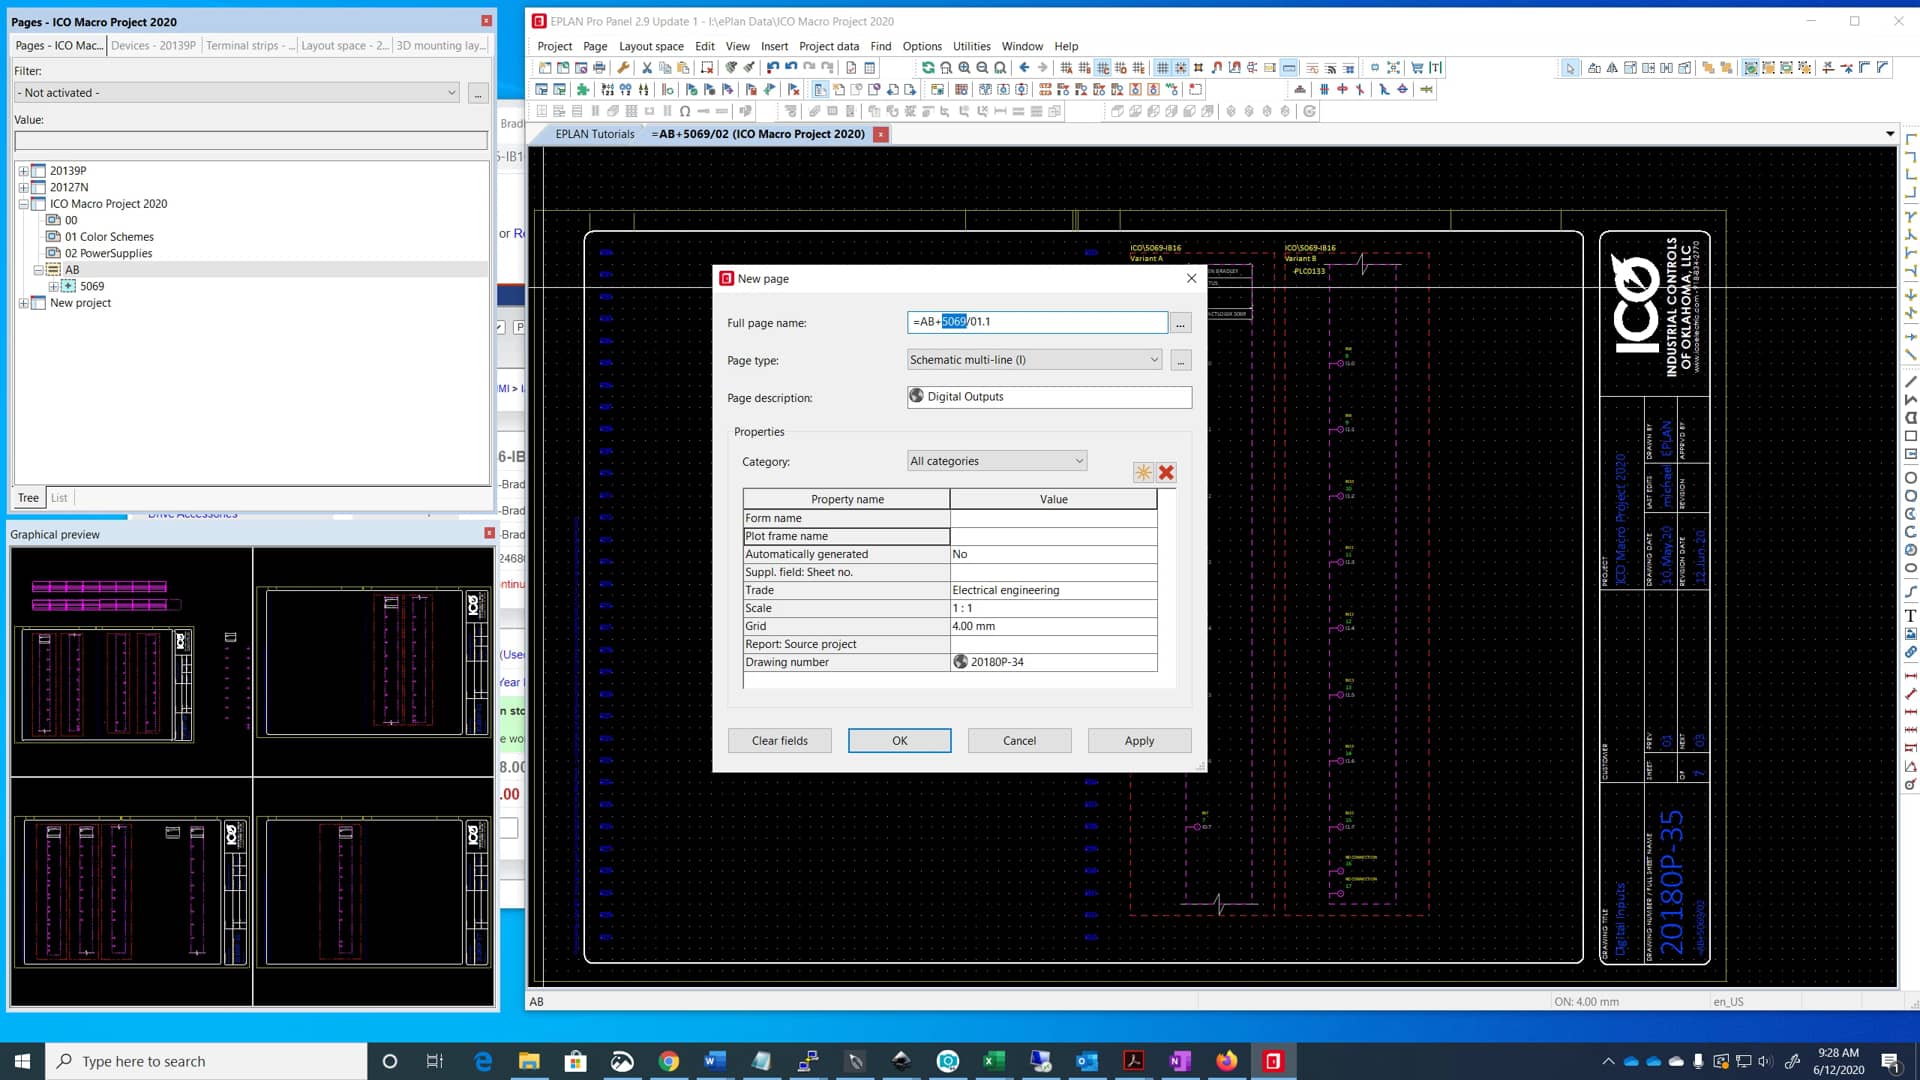Screen dimensions: 1920x1080
Task: Open the Page type dropdown
Action: point(1154,359)
